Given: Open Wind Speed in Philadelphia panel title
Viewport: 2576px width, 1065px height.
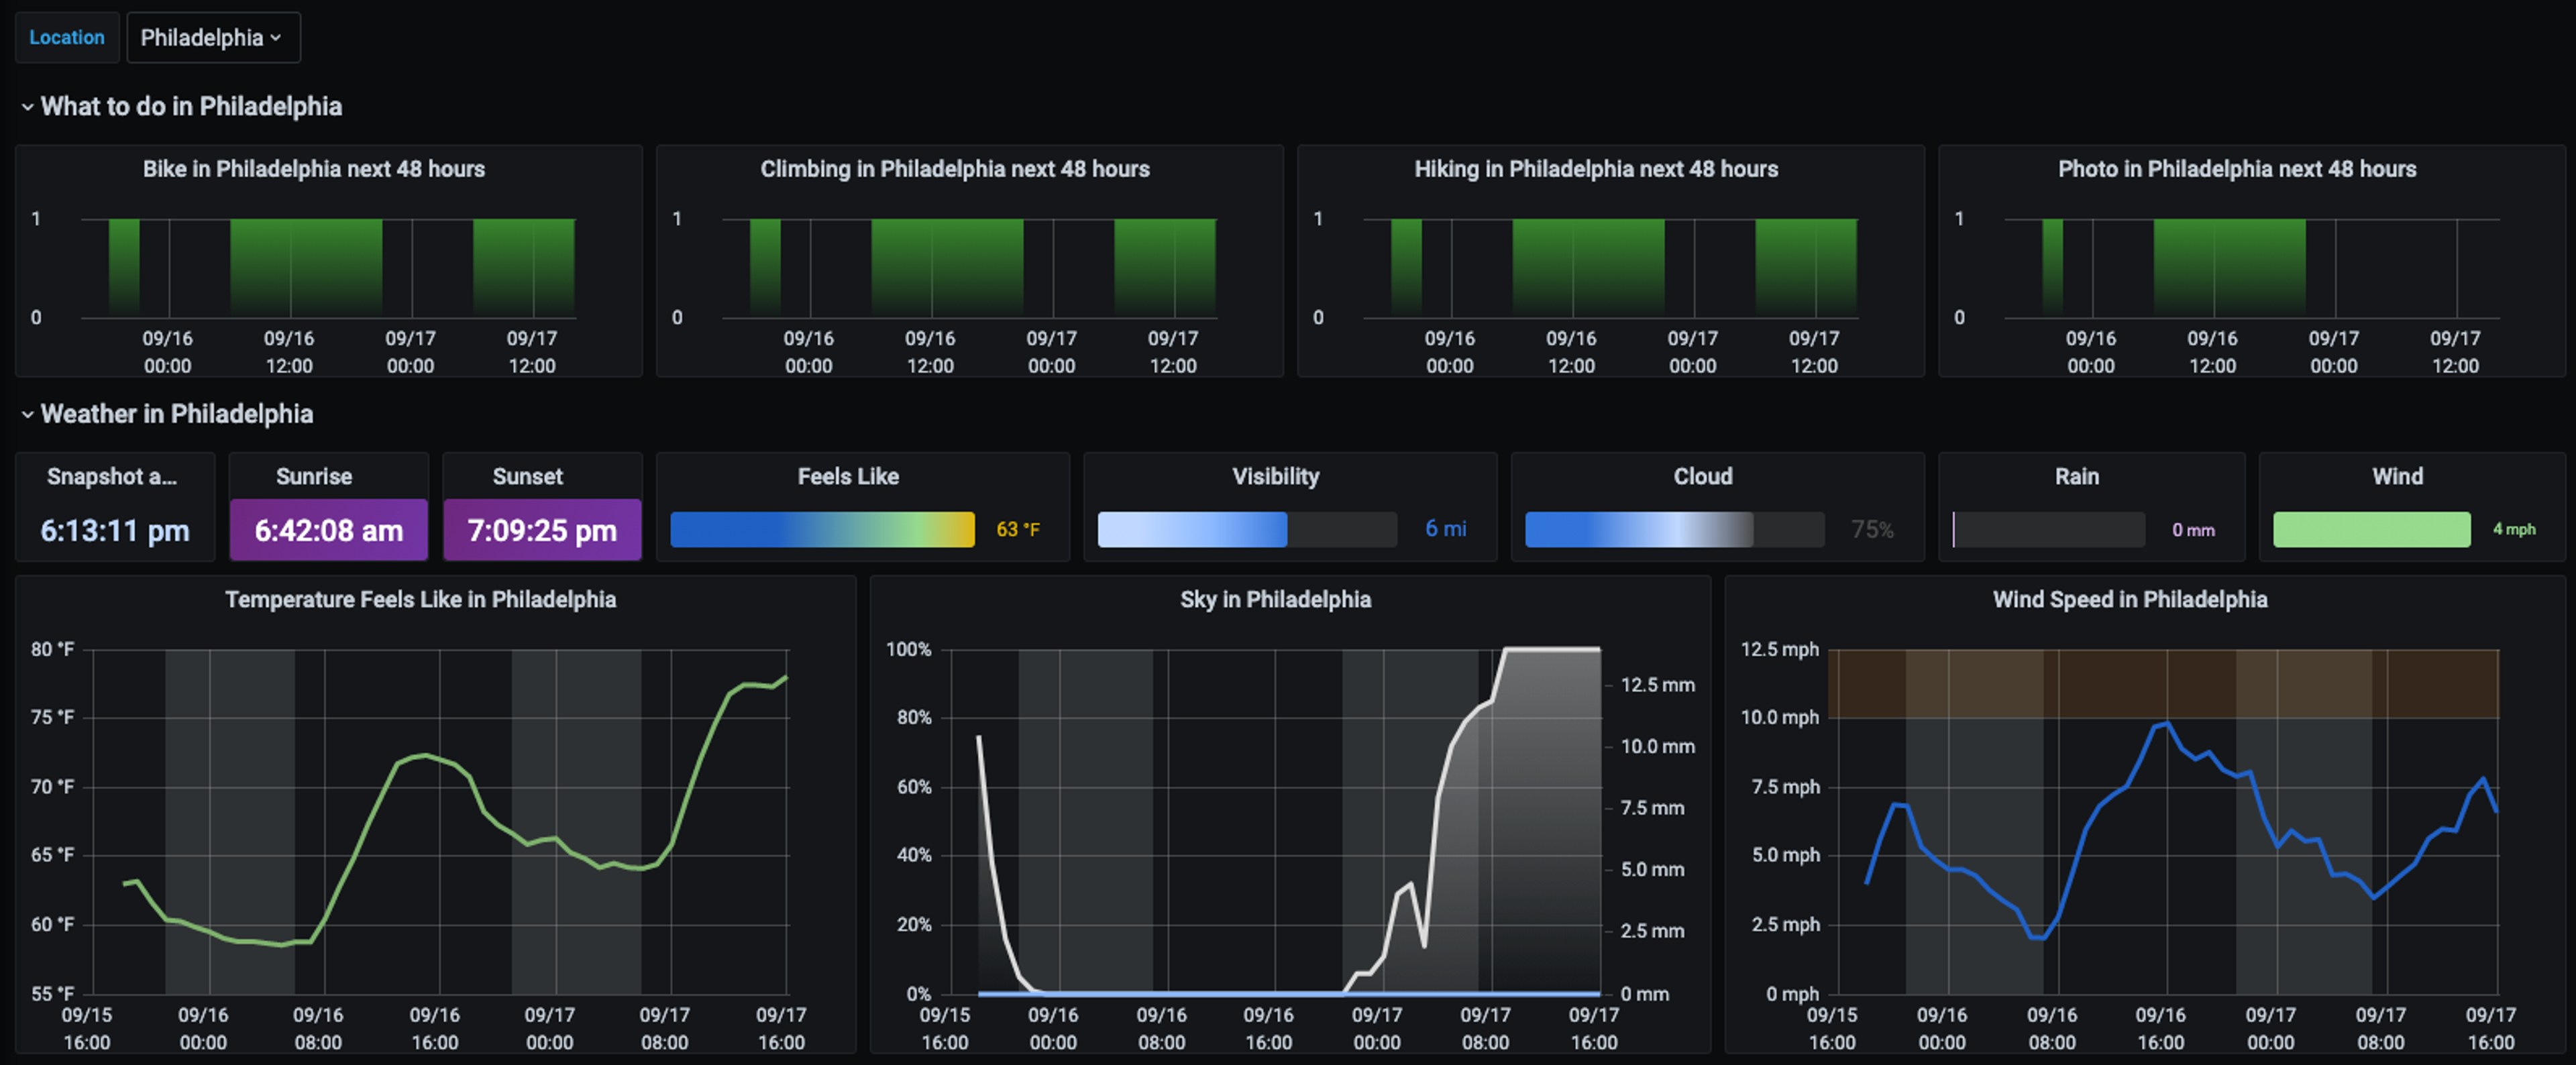Looking at the screenshot, I should tap(2130, 600).
